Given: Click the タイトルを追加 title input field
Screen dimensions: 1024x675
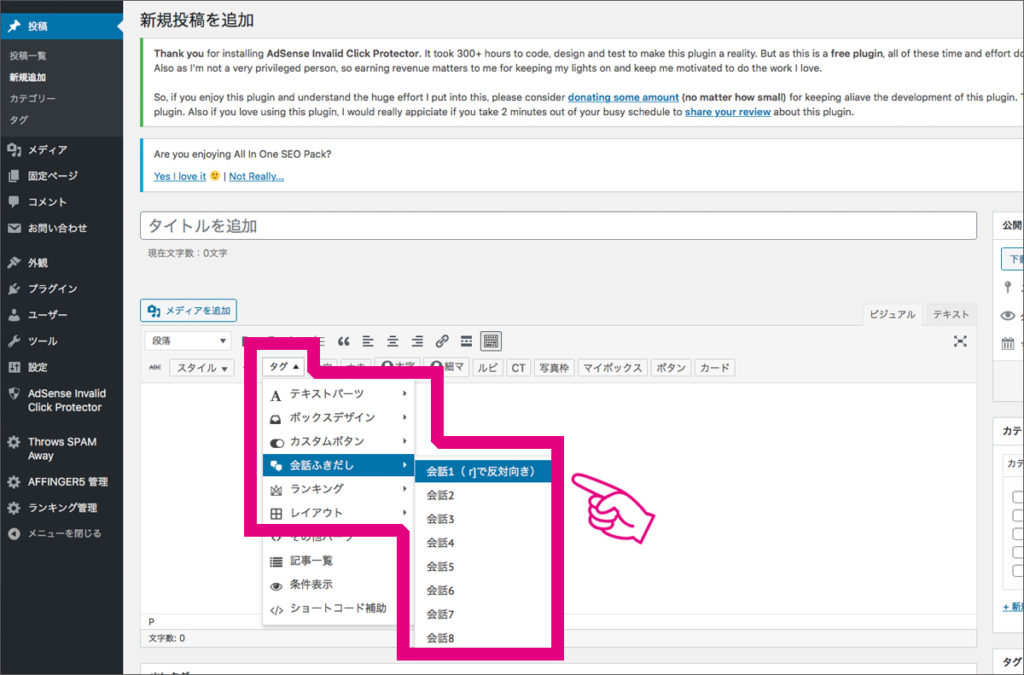Looking at the screenshot, I should click(x=560, y=225).
